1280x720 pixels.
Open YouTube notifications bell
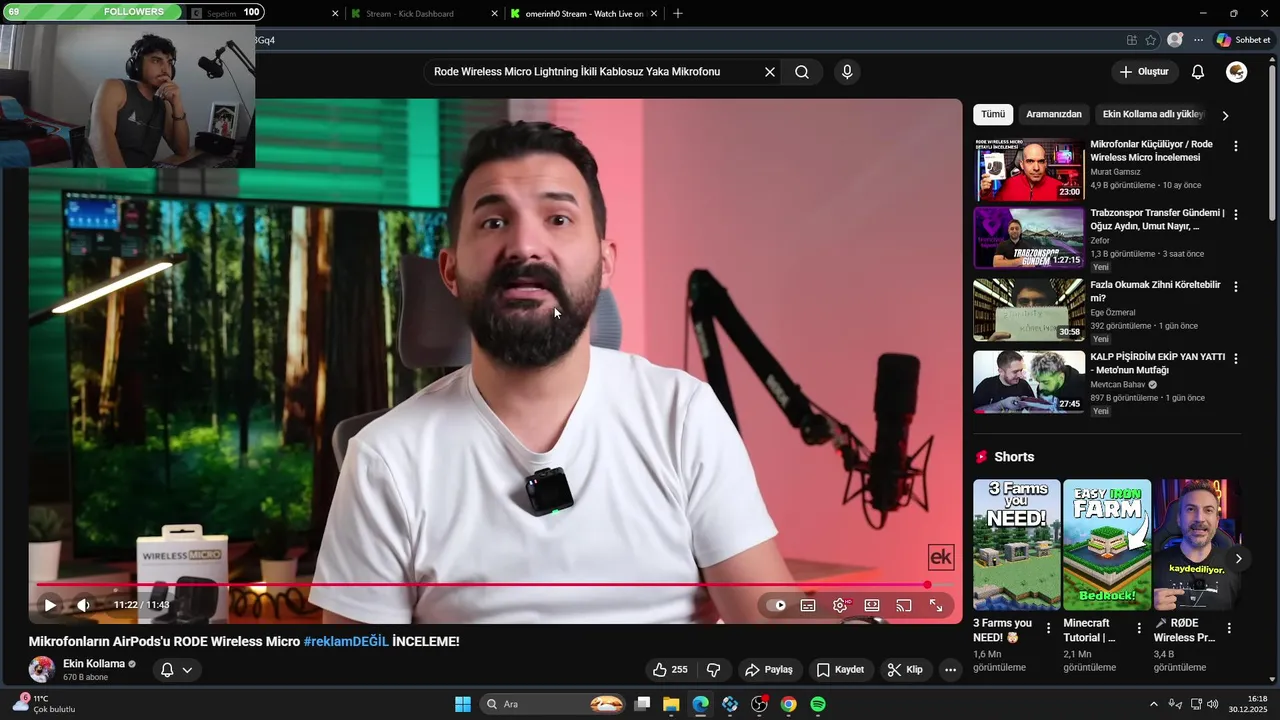(x=1198, y=72)
